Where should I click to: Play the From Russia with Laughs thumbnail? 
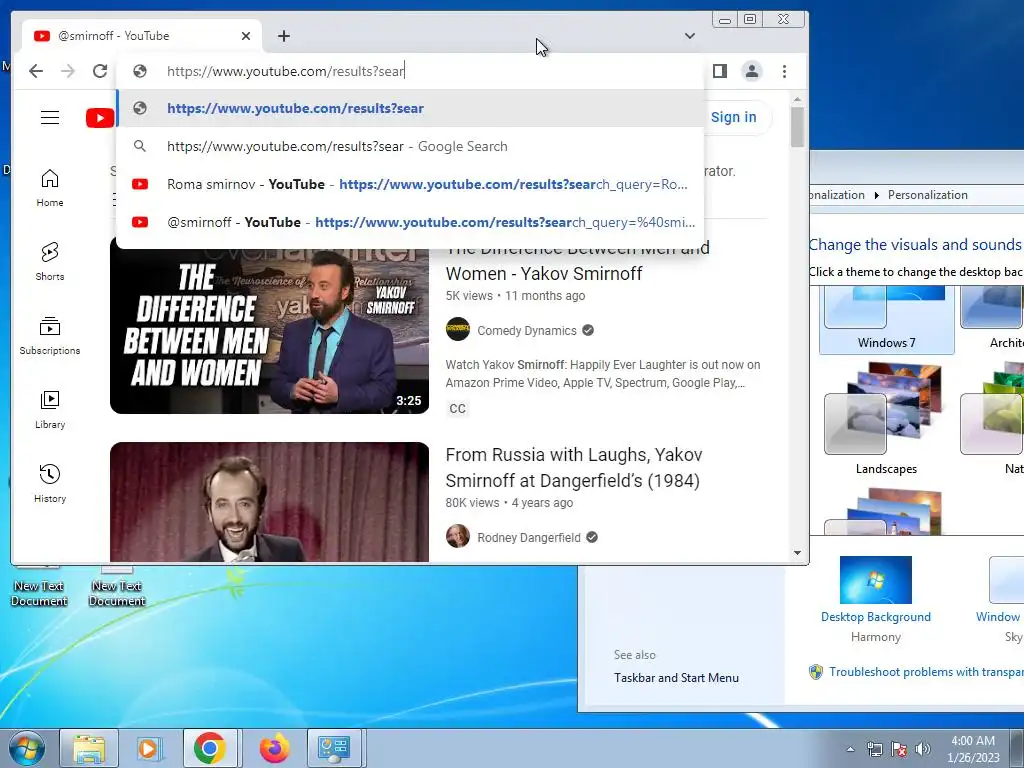pyautogui.click(x=269, y=502)
